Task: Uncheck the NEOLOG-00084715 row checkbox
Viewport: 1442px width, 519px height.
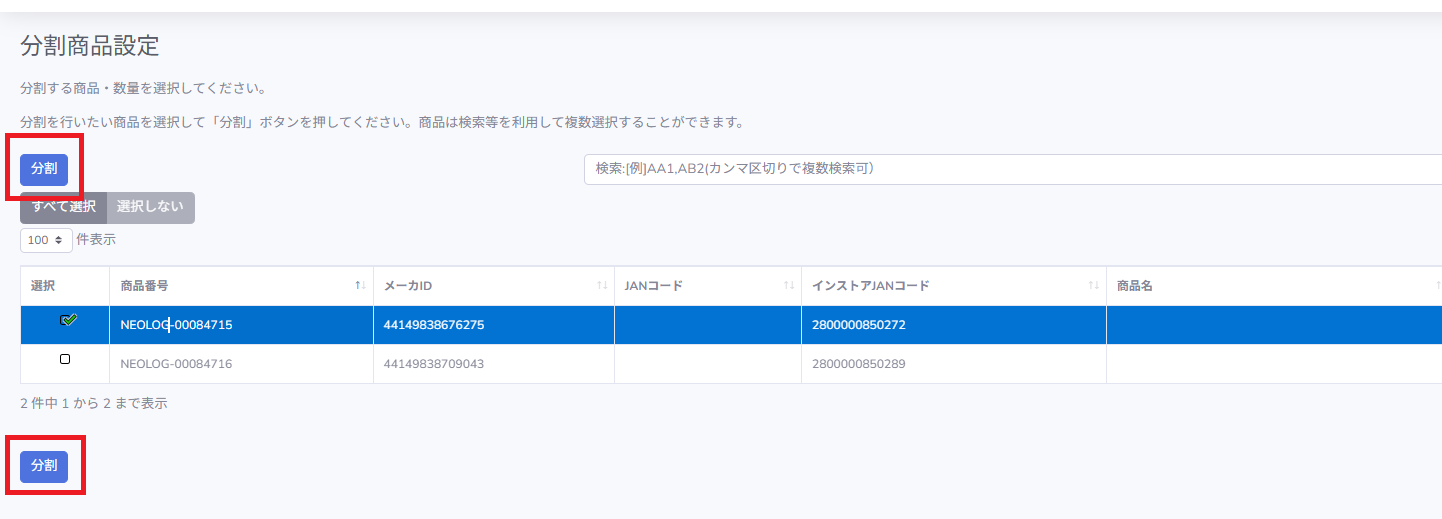Action: (x=68, y=321)
